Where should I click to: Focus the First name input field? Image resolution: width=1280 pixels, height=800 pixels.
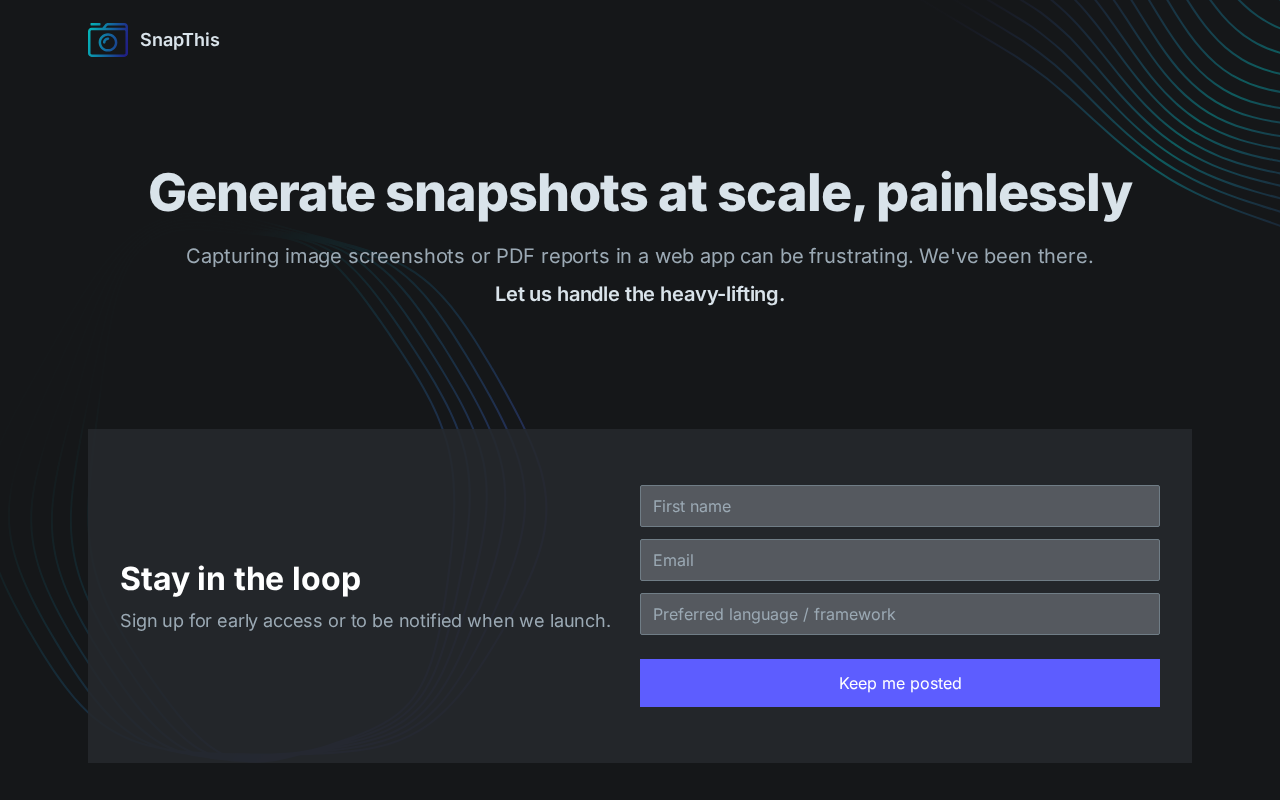click(x=900, y=506)
